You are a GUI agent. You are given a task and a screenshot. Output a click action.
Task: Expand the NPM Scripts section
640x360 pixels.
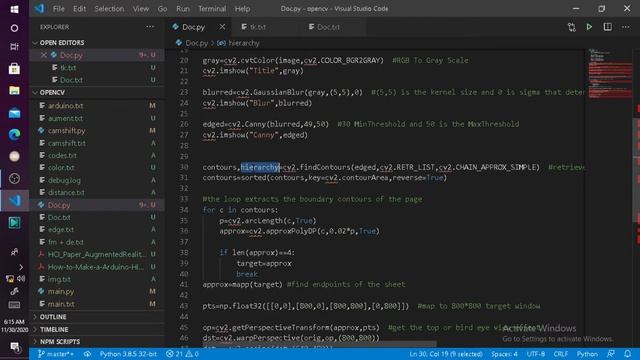(x=97, y=342)
